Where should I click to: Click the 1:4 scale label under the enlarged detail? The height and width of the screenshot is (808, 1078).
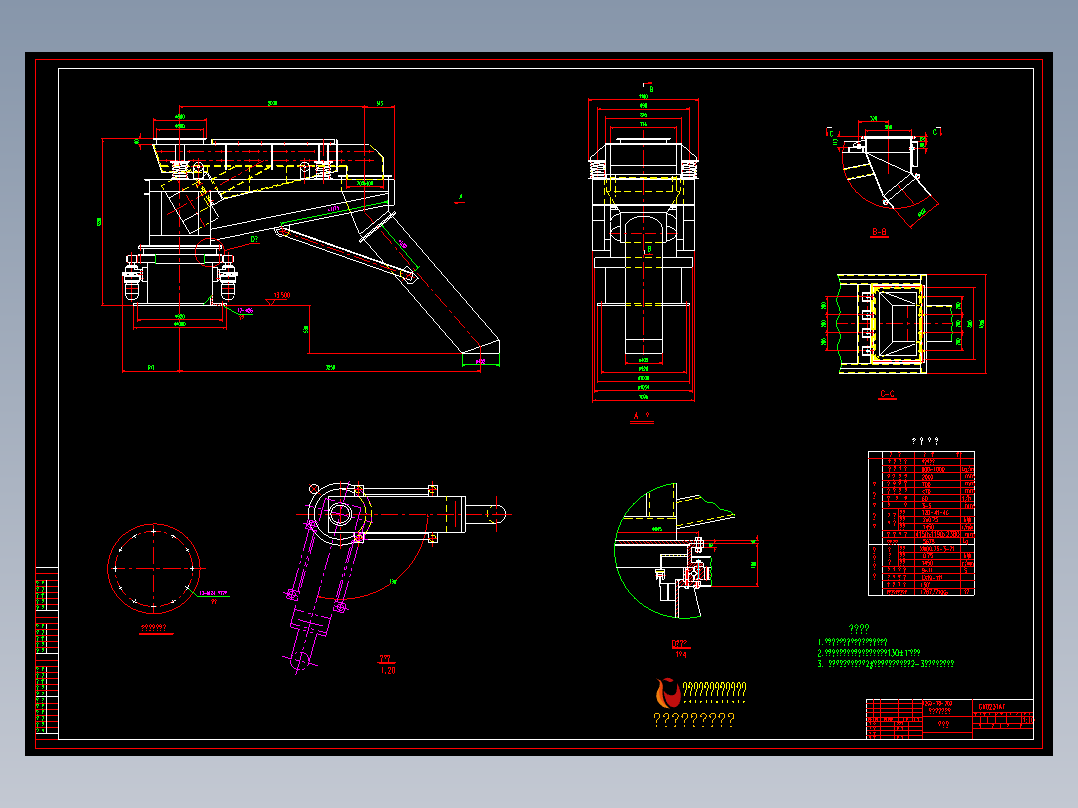(681, 655)
